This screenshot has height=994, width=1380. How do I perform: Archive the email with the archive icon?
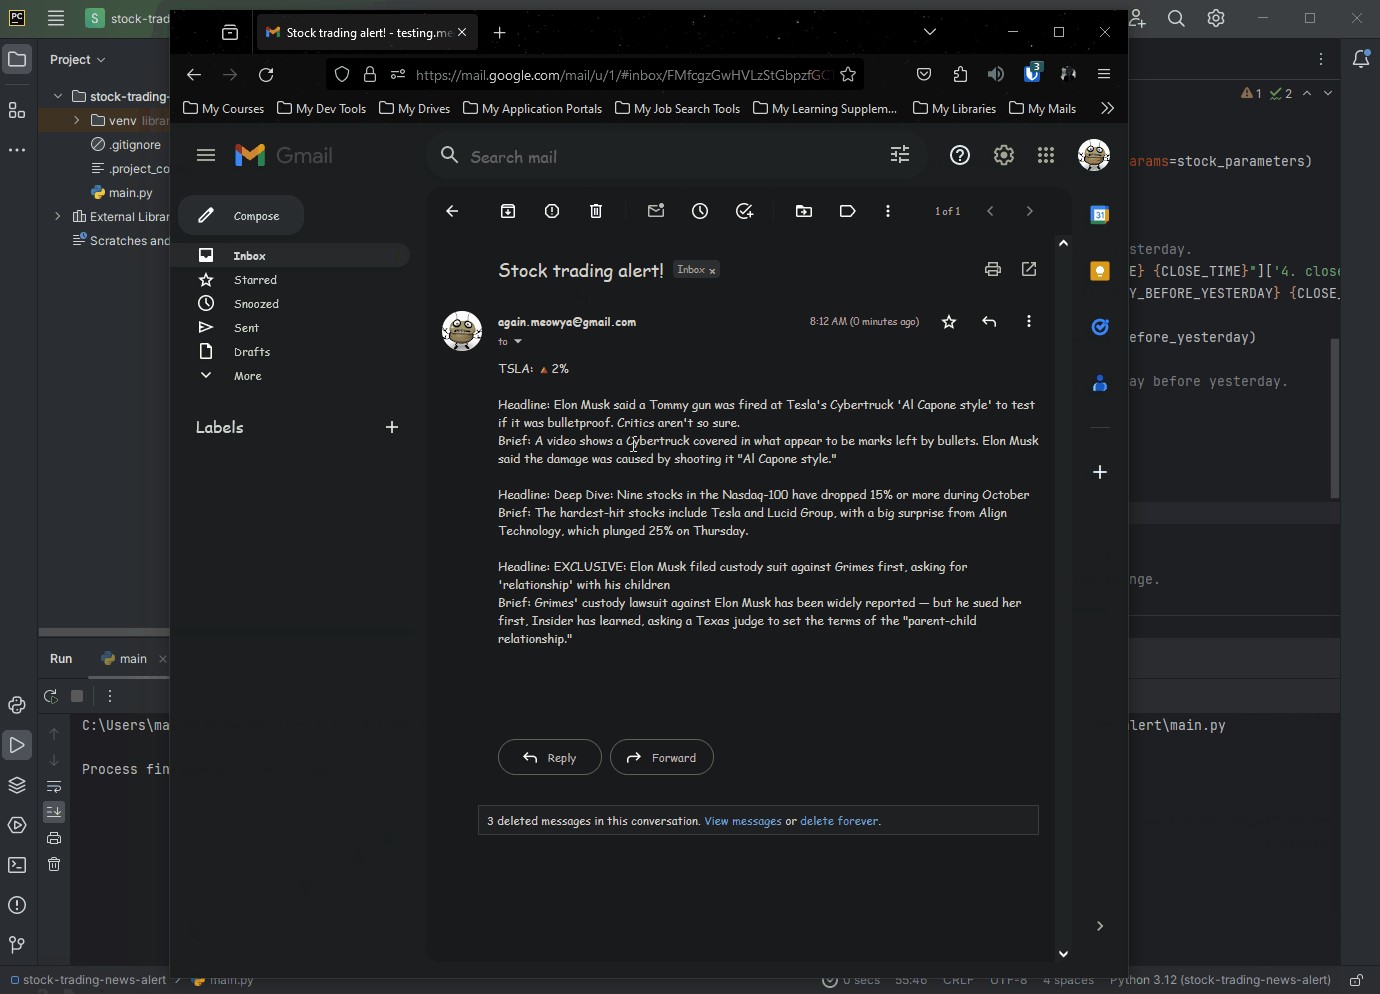508,211
